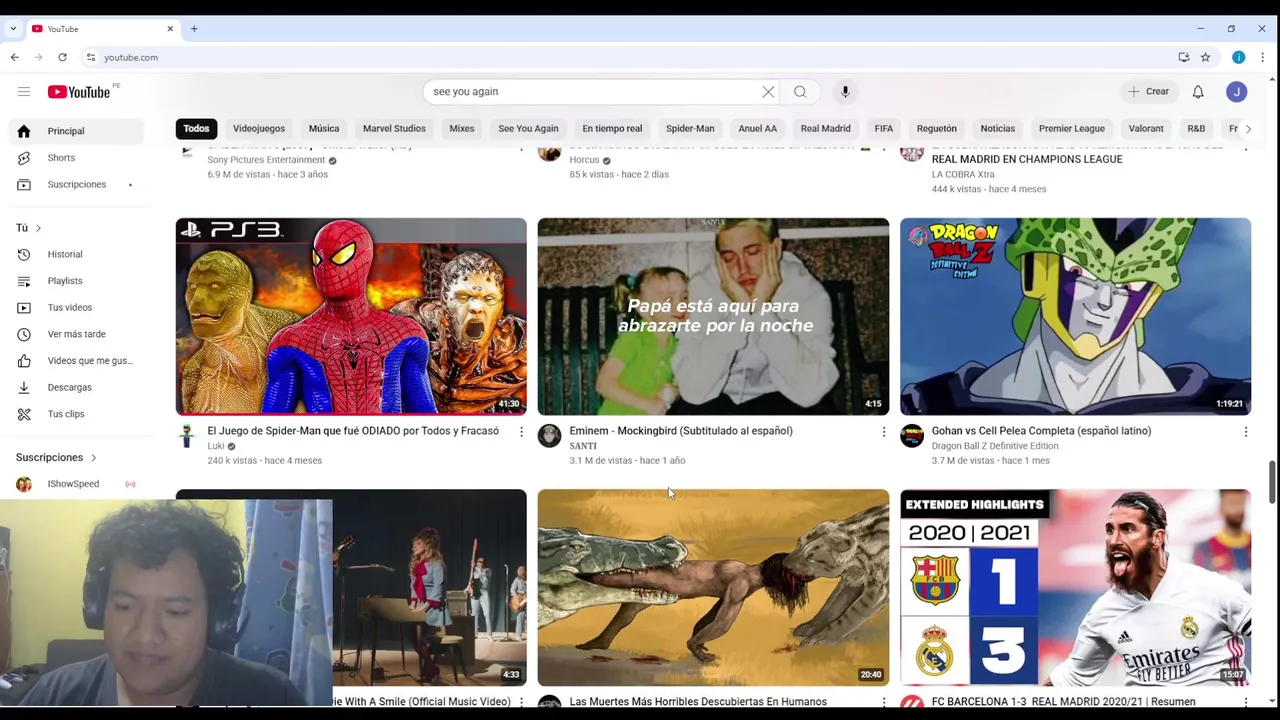Open Videos que me gustan list
Screen dimensions: 1280x720
(x=76, y=361)
